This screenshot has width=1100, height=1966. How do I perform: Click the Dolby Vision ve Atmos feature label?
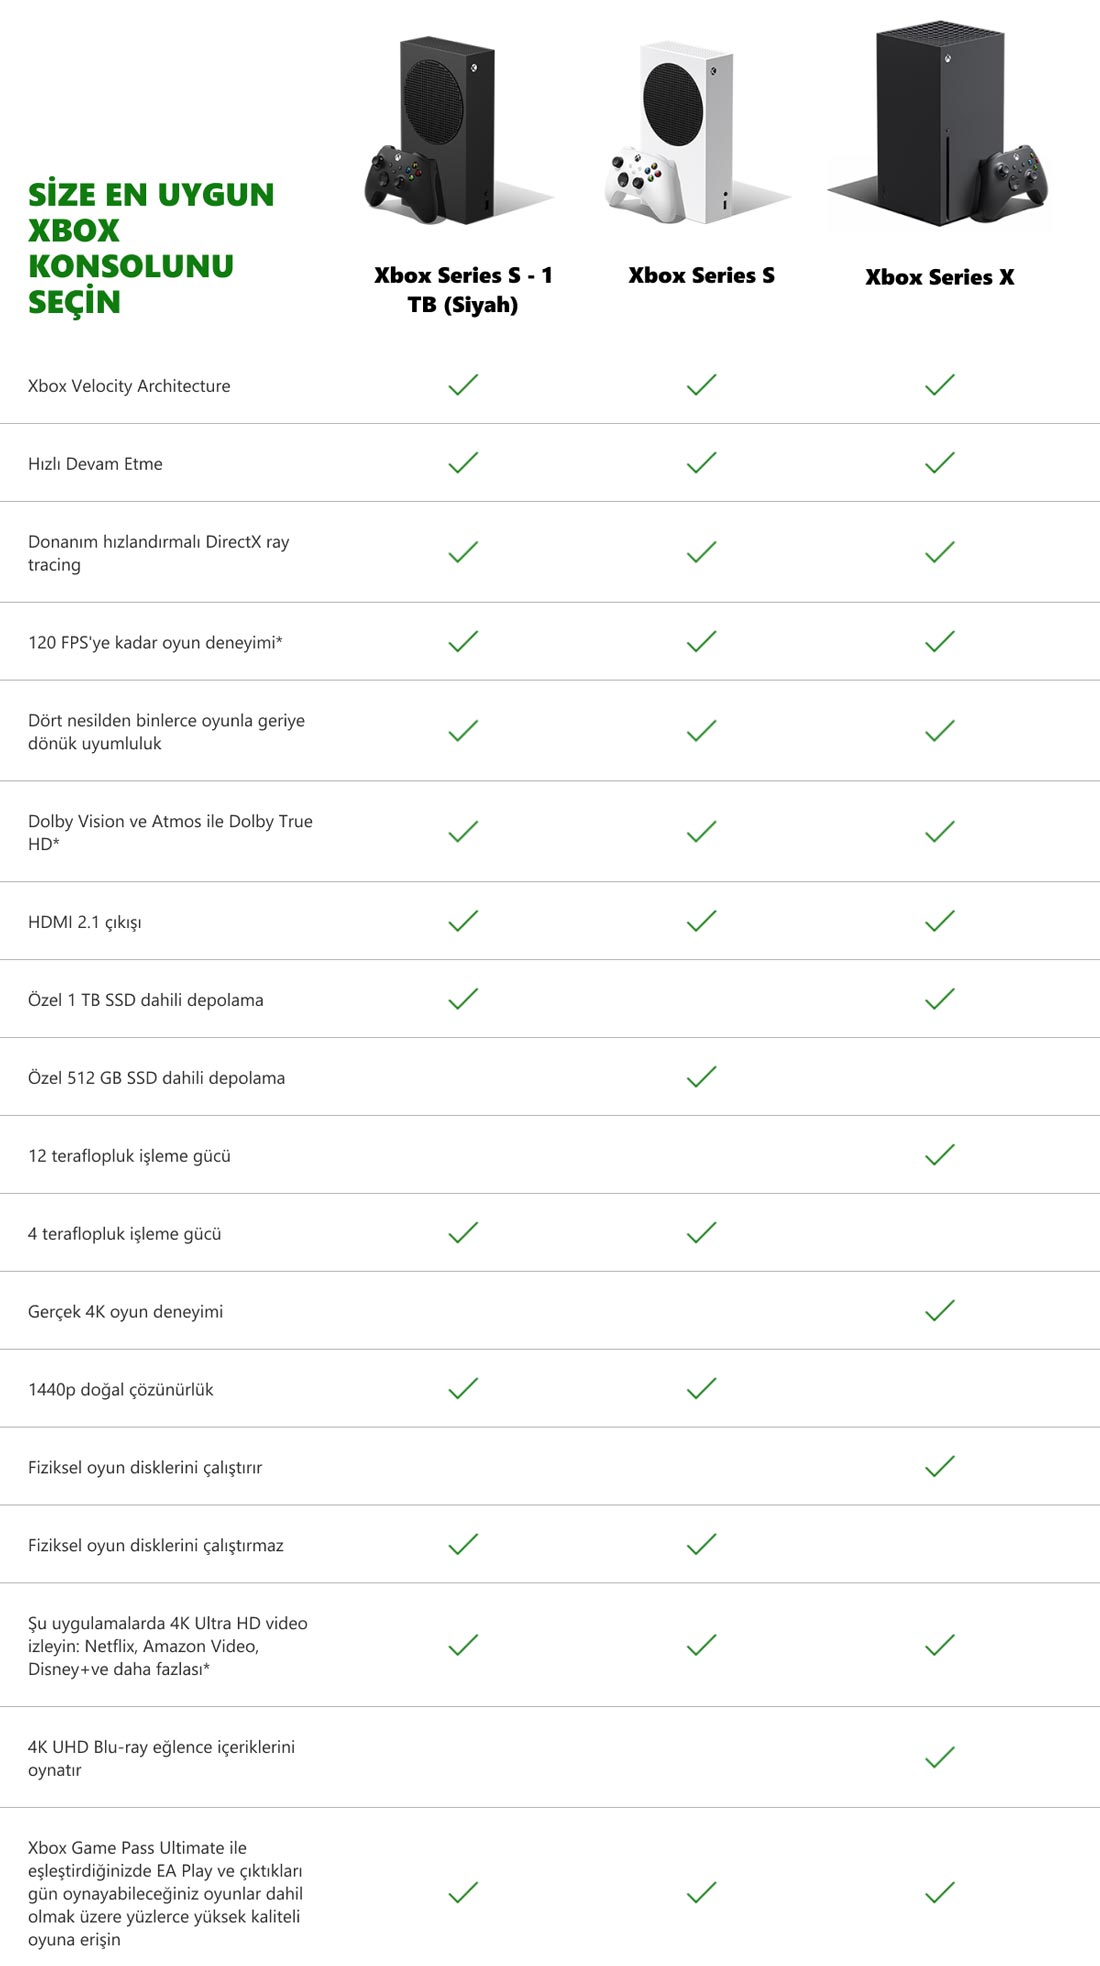170,832
